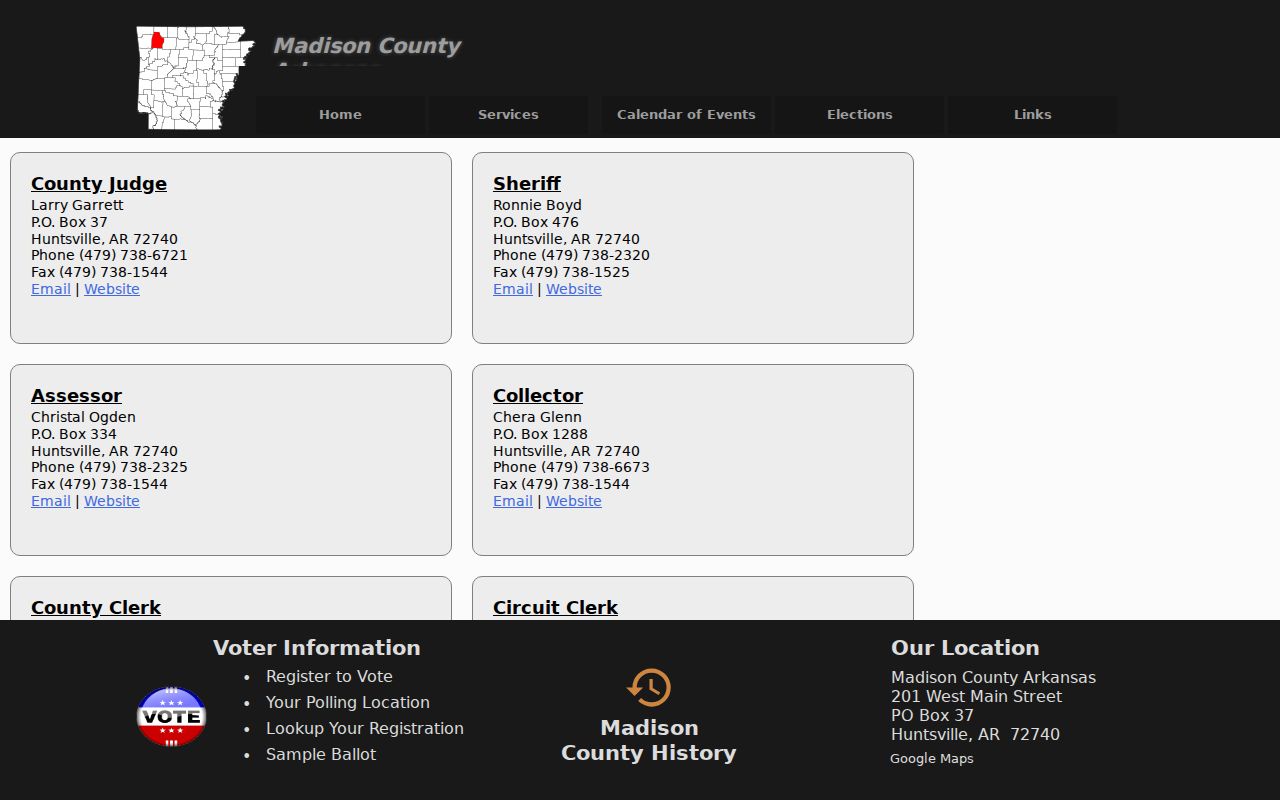The image size is (1280, 800).
Task: Email the Assessor
Action: pos(51,501)
